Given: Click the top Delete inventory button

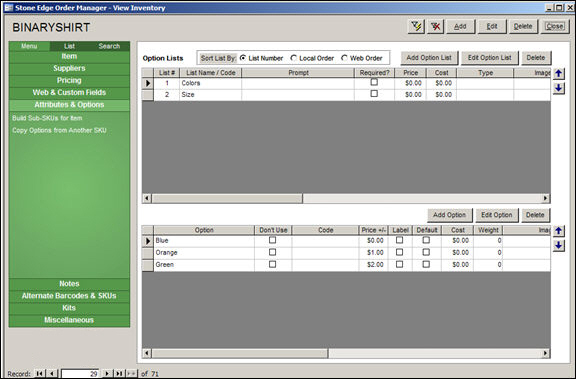Looking at the screenshot, I should coord(523,26).
